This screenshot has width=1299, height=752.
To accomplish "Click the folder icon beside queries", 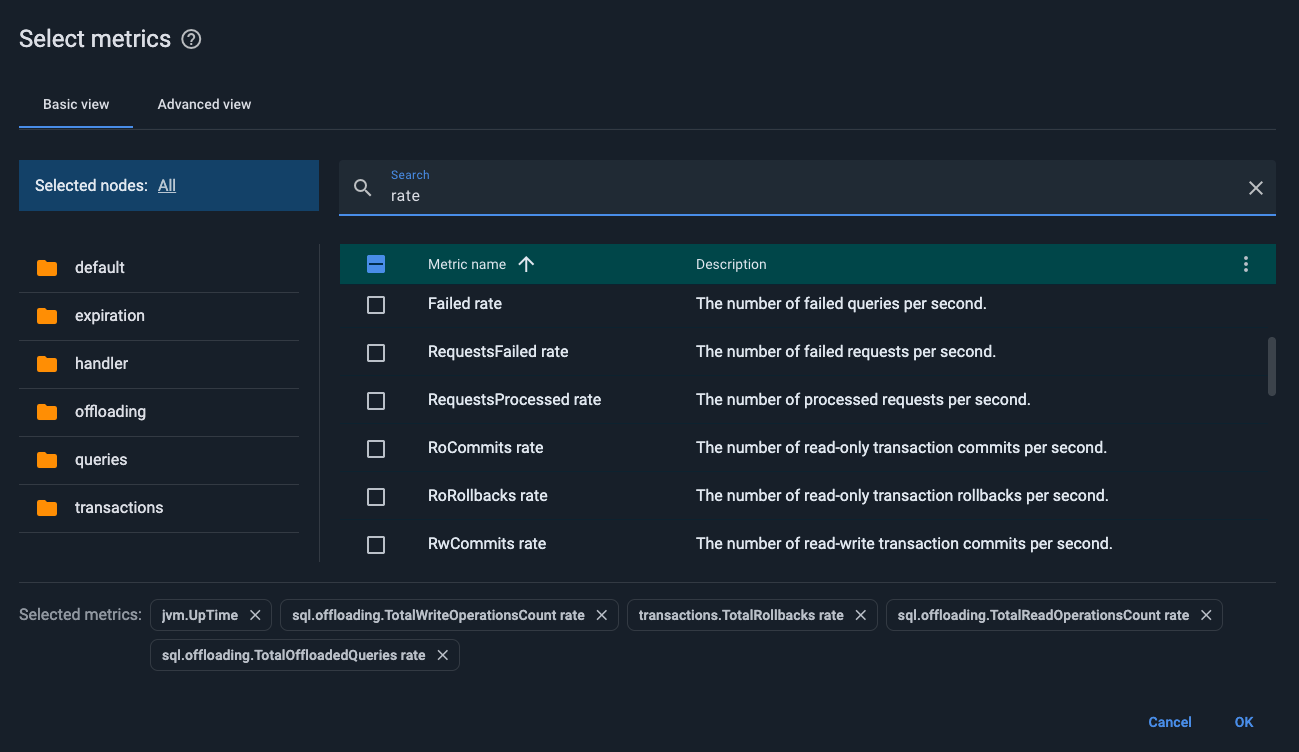I will 47,459.
